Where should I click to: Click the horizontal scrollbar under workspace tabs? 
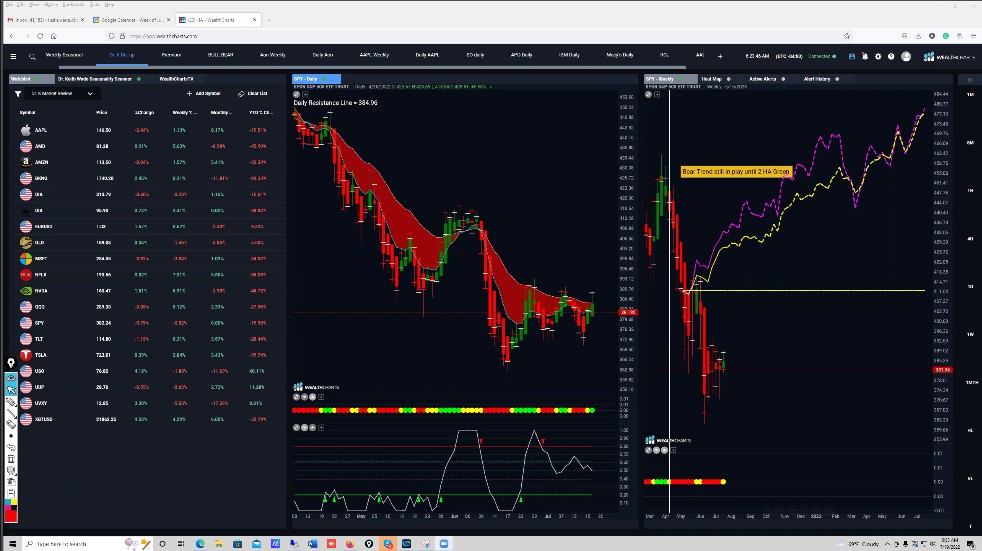(373, 66)
